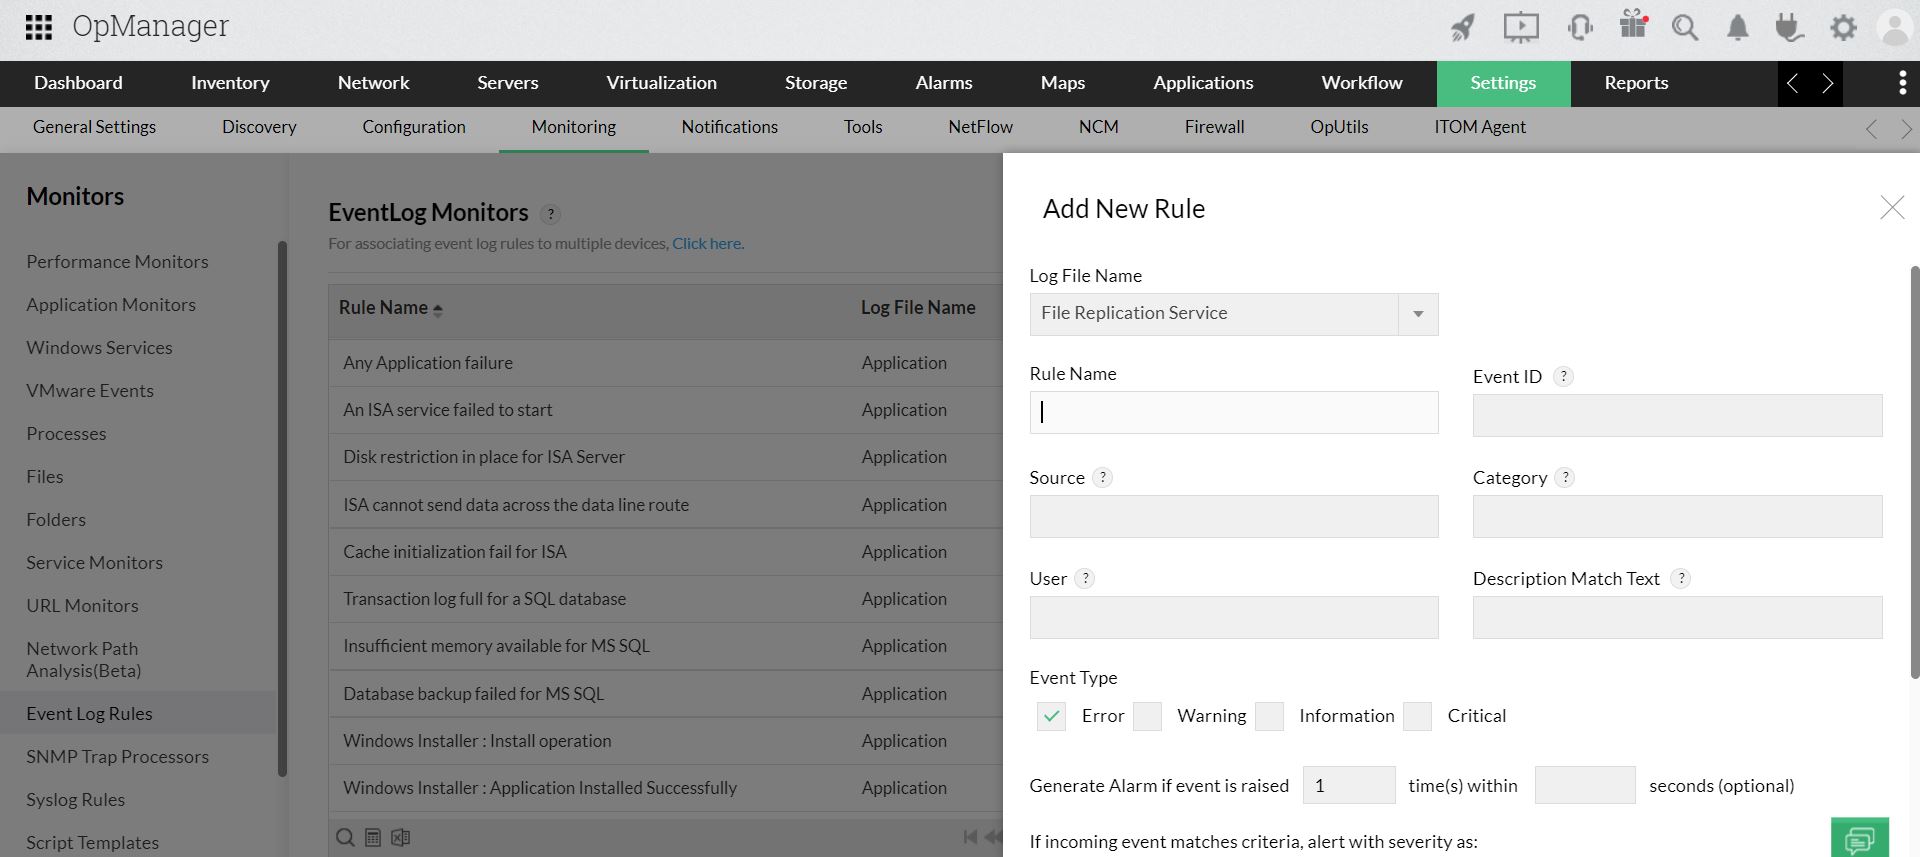Image resolution: width=1920 pixels, height=857 pixels.
Task: Open the live chat widget icon
Action: pyautogui.click(x=1860, y=838)
